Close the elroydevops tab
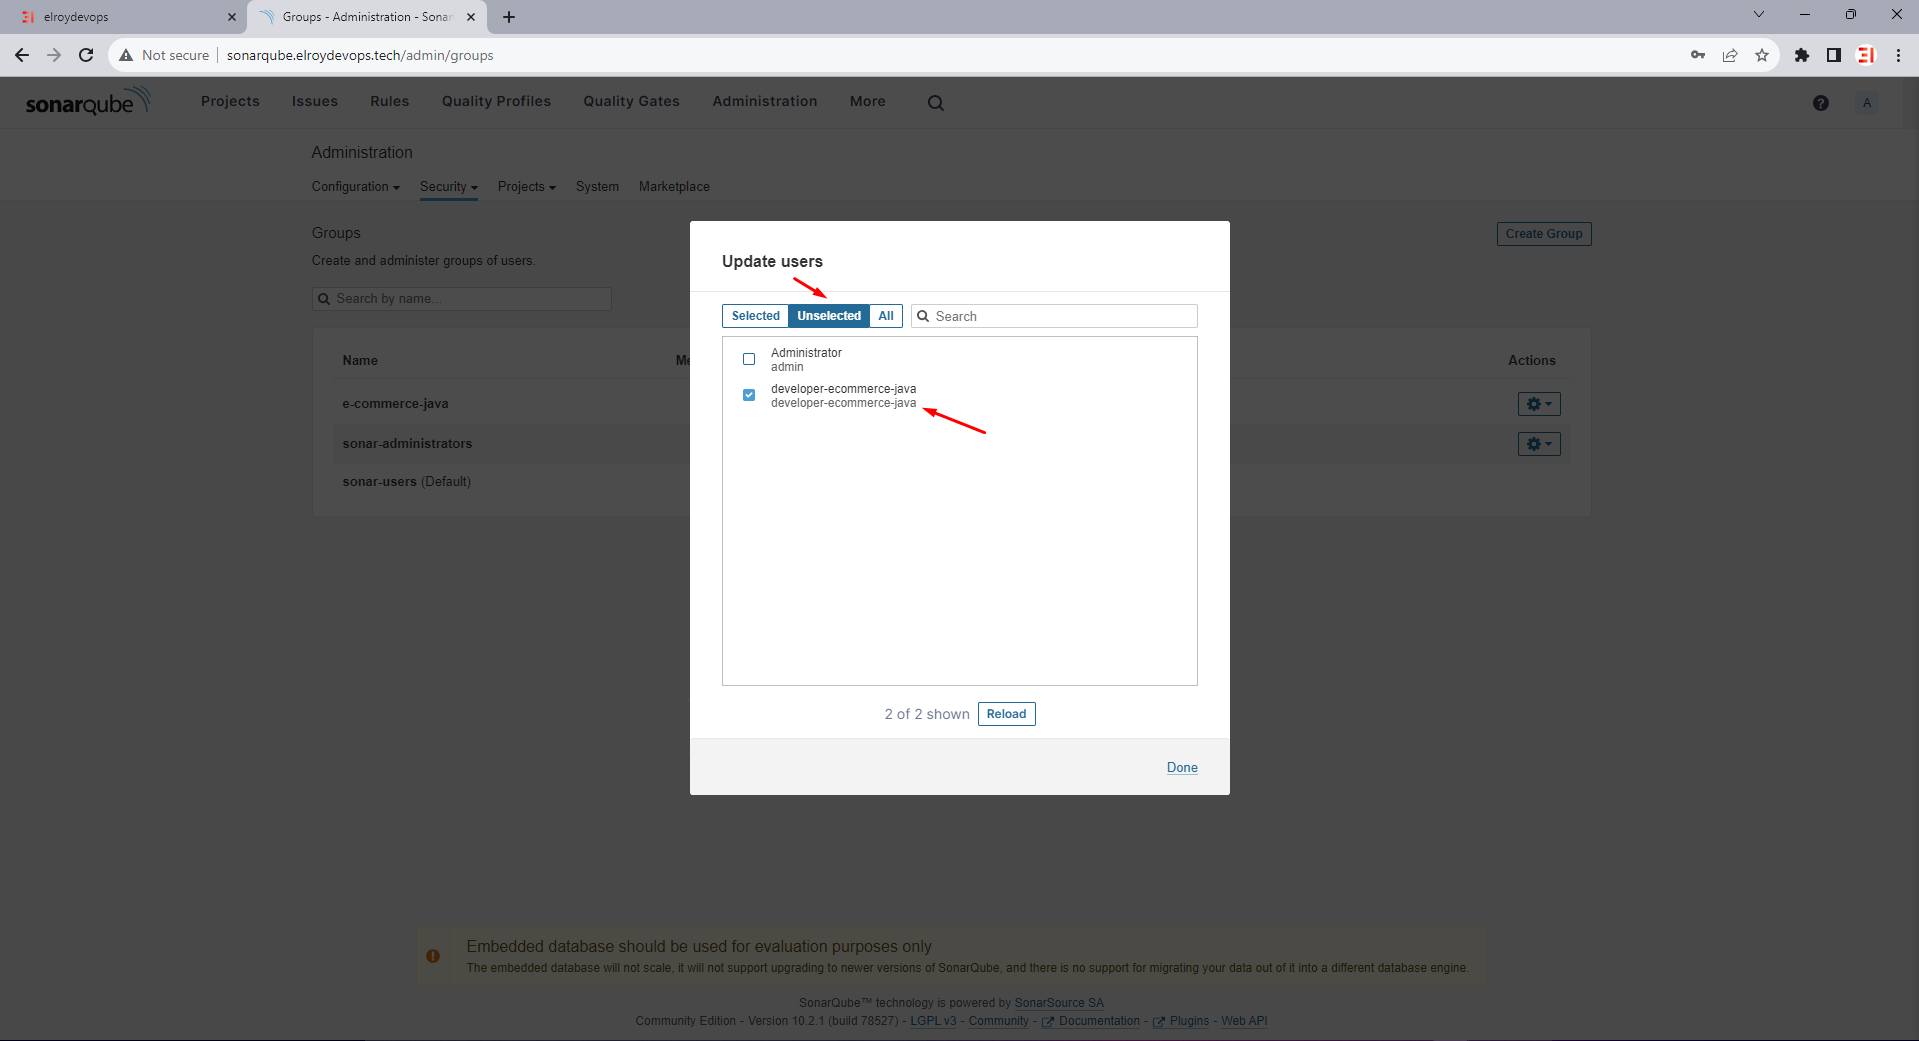This screenshot has width=1919, height=1041. click(x=232, y=17)
